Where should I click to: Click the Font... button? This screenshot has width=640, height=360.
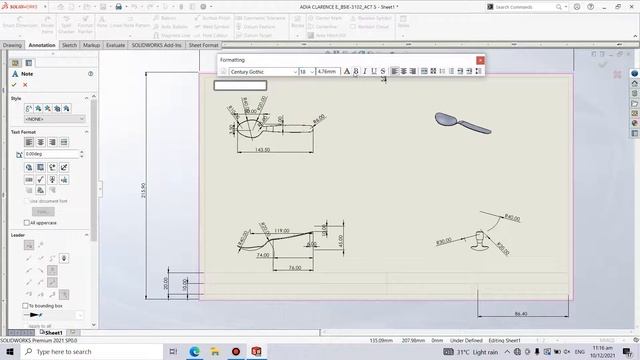point(43,212)
